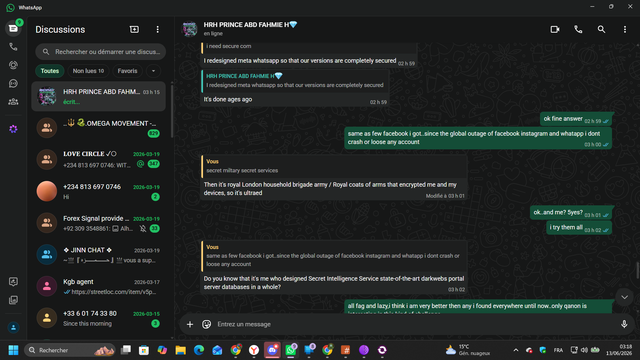
Task: Click quoted reply 'i need secure com'
Action: pyautogui.click(x=308, y=47)
